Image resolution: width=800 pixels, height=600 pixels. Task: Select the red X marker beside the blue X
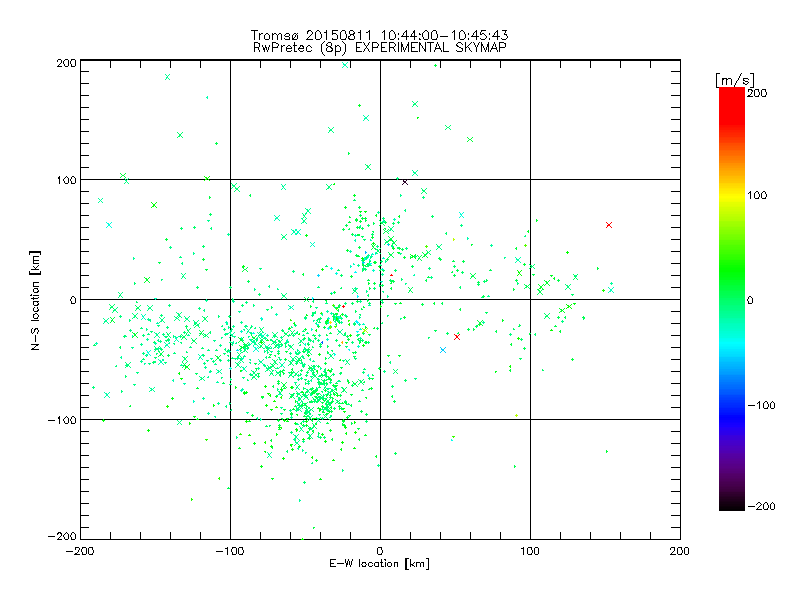click(457, 337)
